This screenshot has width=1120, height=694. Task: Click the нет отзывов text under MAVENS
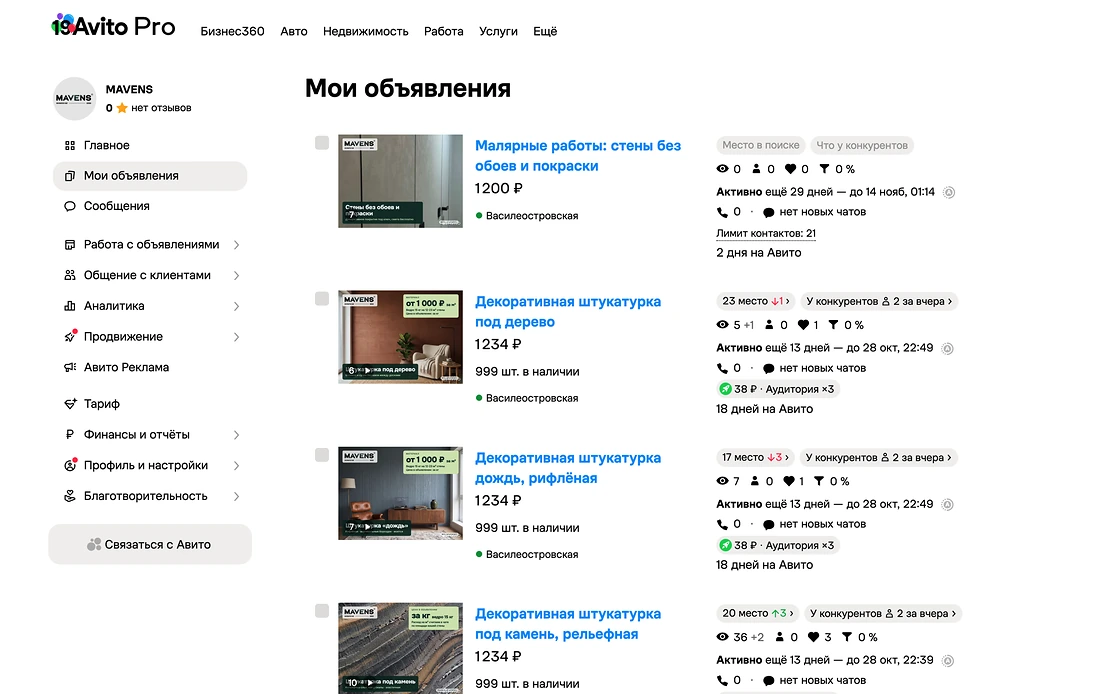tap(161, 109)
